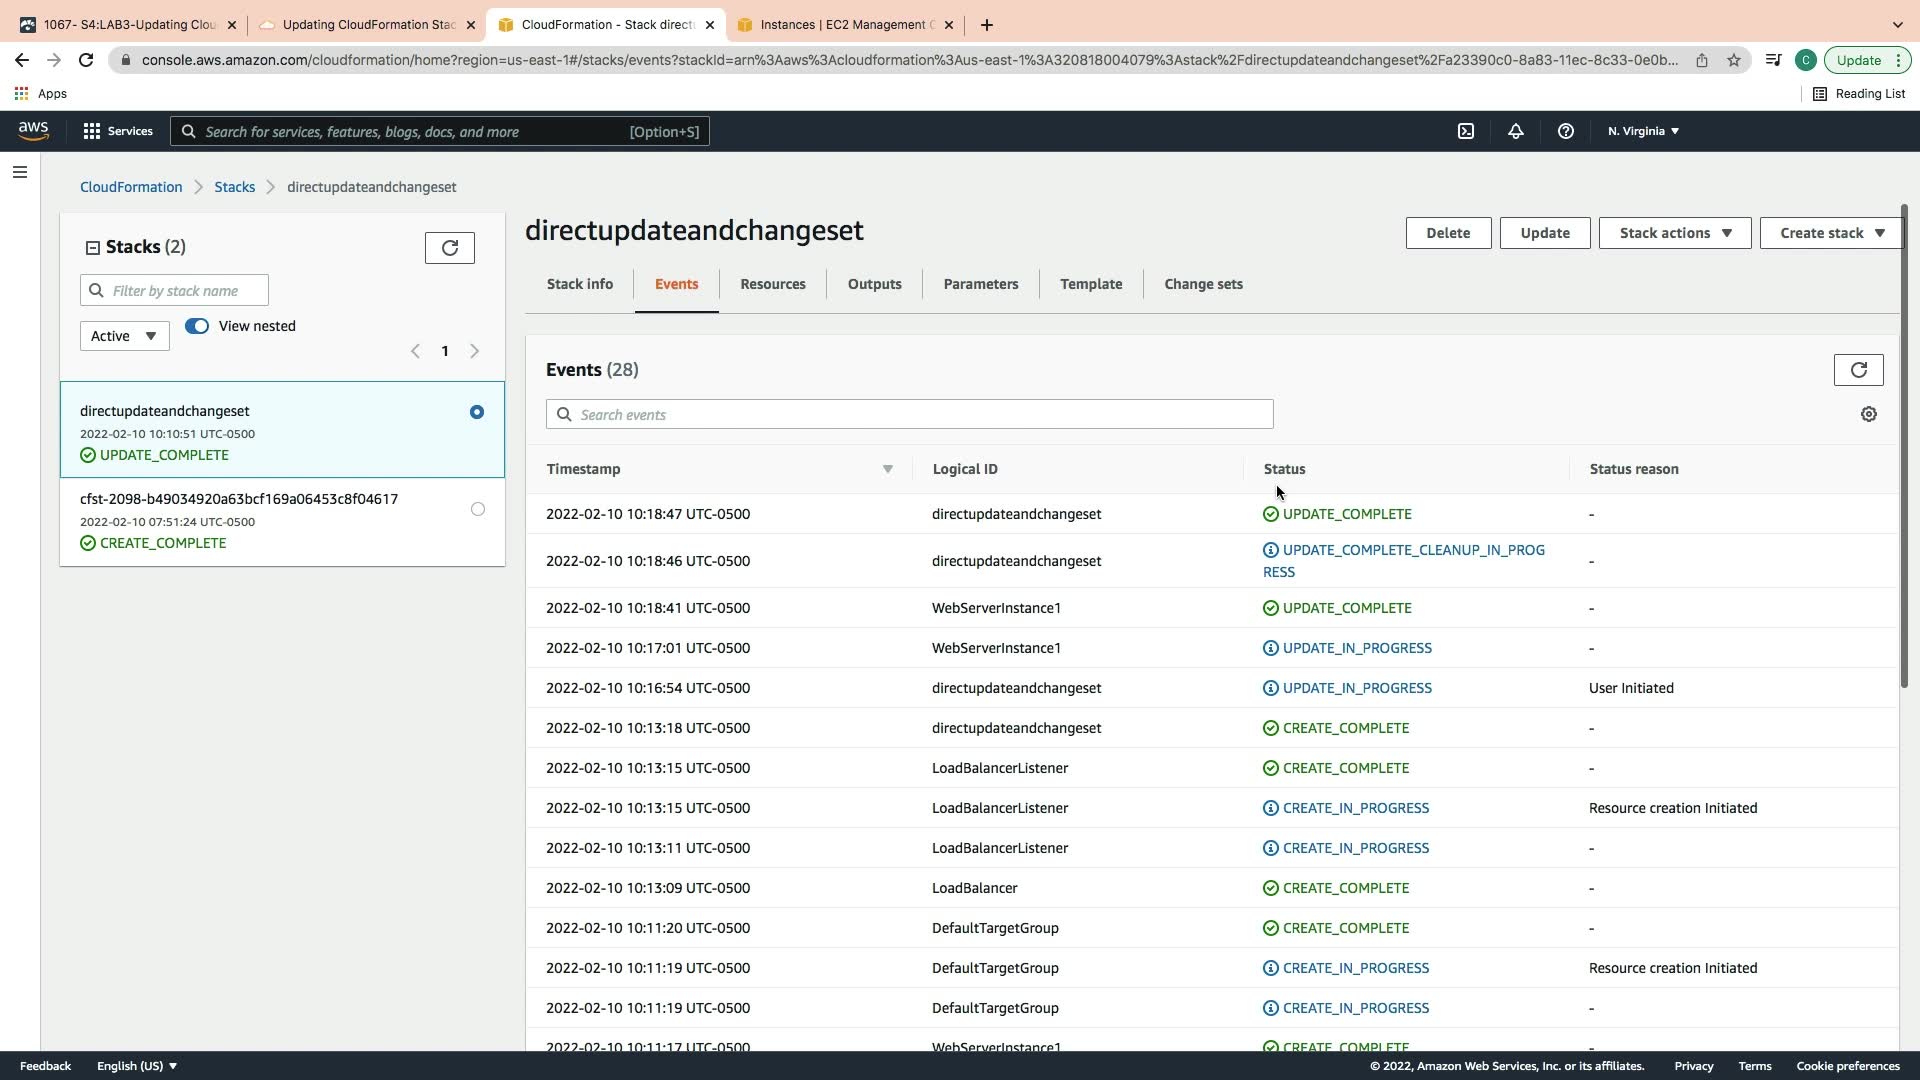The image size is (1920, 1080).
Task: Open the N. Virginia region selector
Action: [1643, 131]
